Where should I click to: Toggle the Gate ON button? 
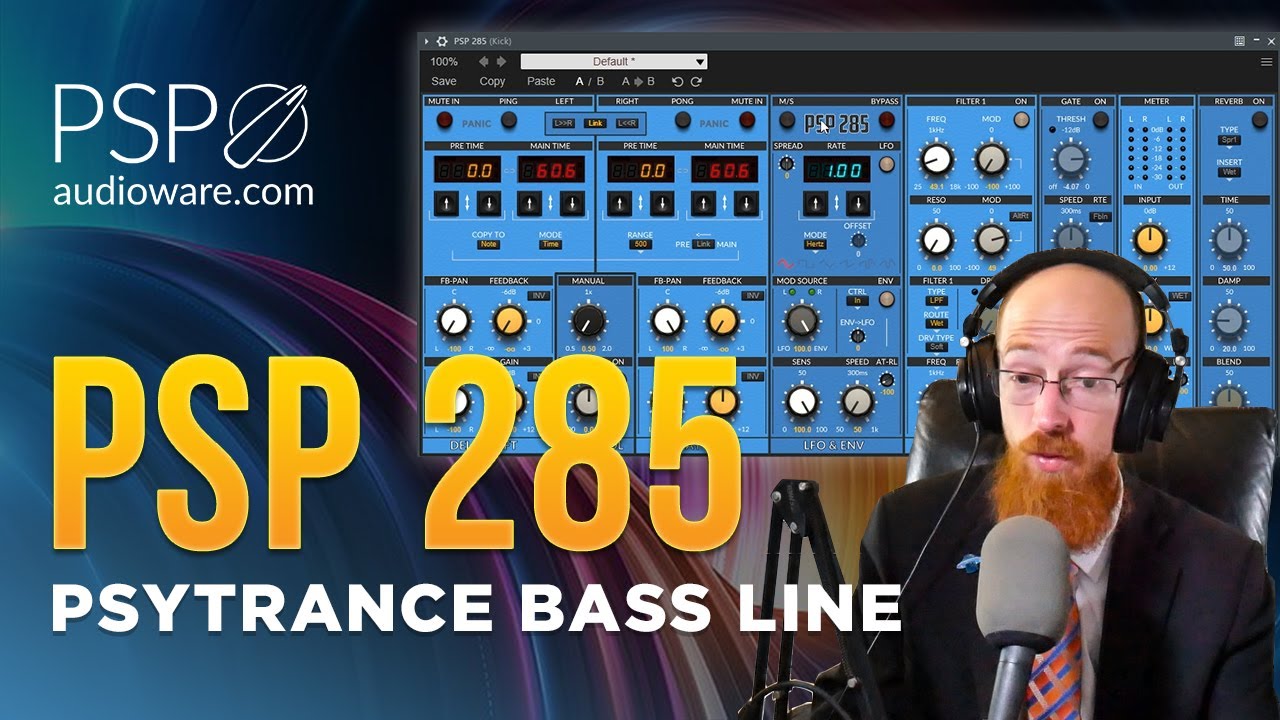(x=1100, y=120)
